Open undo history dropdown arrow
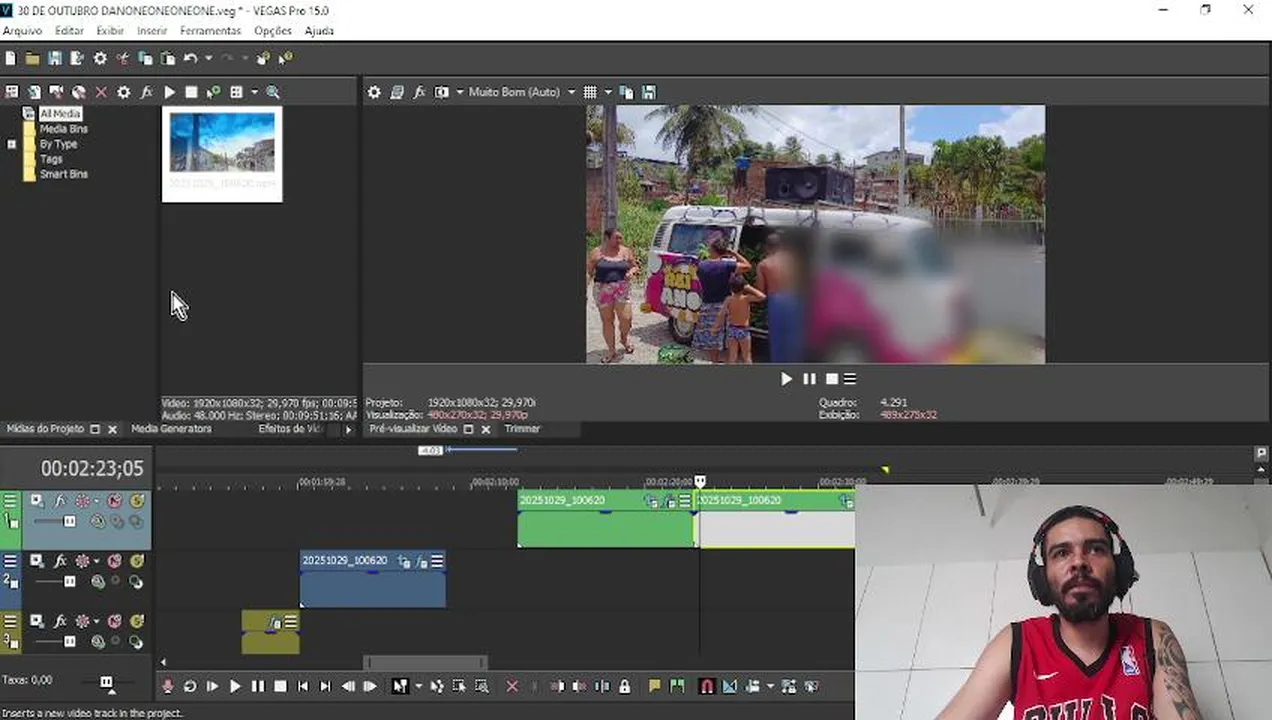The image size is (1272, 720). tap(208, 59)
